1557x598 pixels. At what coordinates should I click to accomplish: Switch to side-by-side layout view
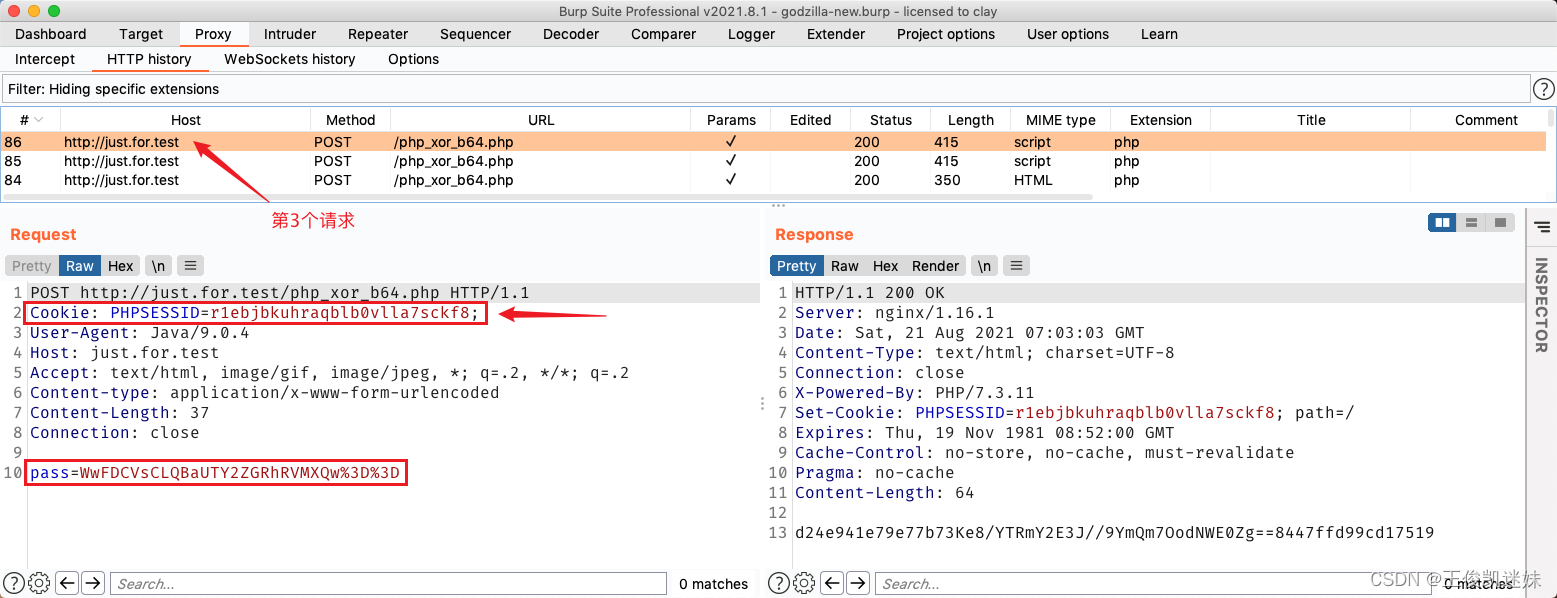[x=1443, y=223]
